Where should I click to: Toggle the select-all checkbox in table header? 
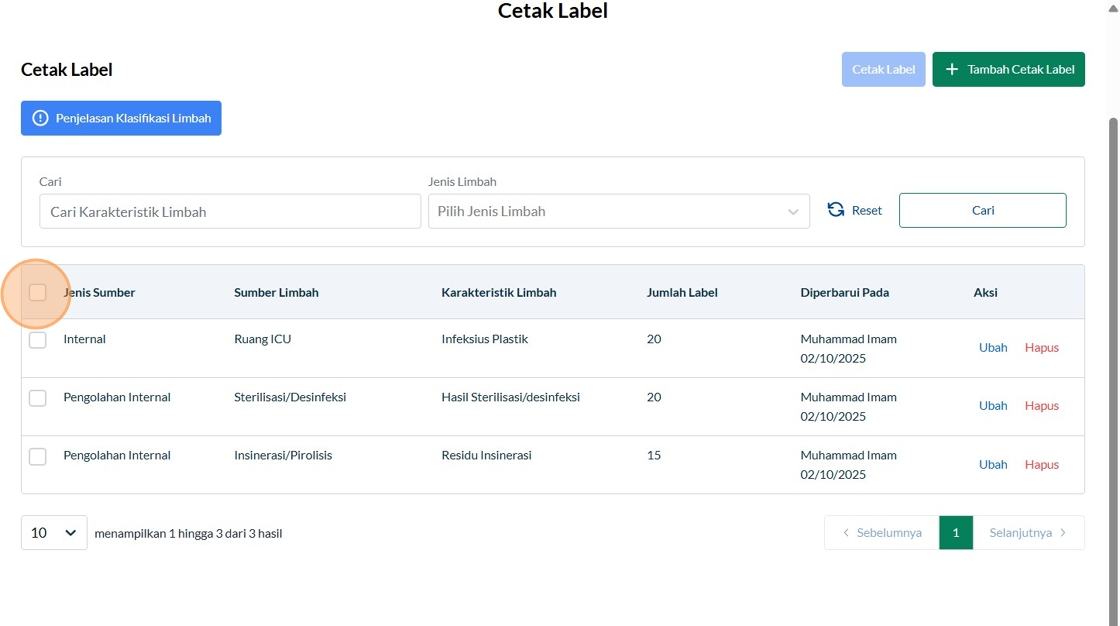38,292
